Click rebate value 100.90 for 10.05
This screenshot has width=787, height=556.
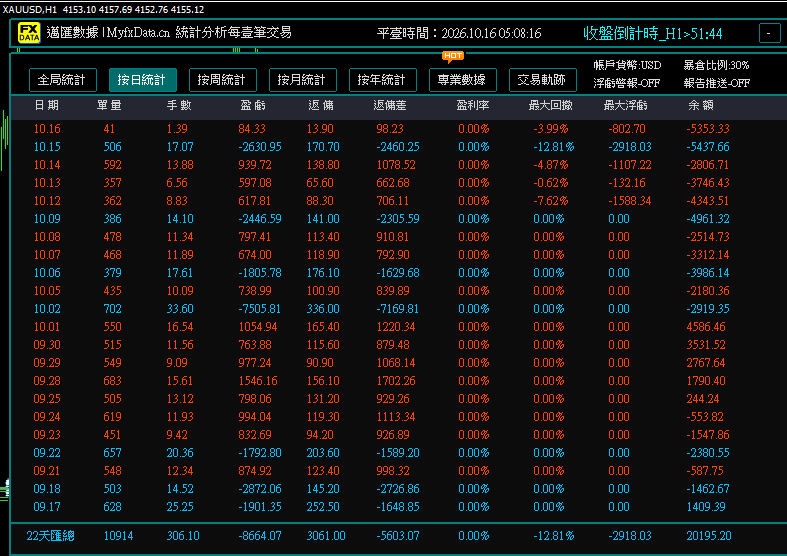click(323, 291)
